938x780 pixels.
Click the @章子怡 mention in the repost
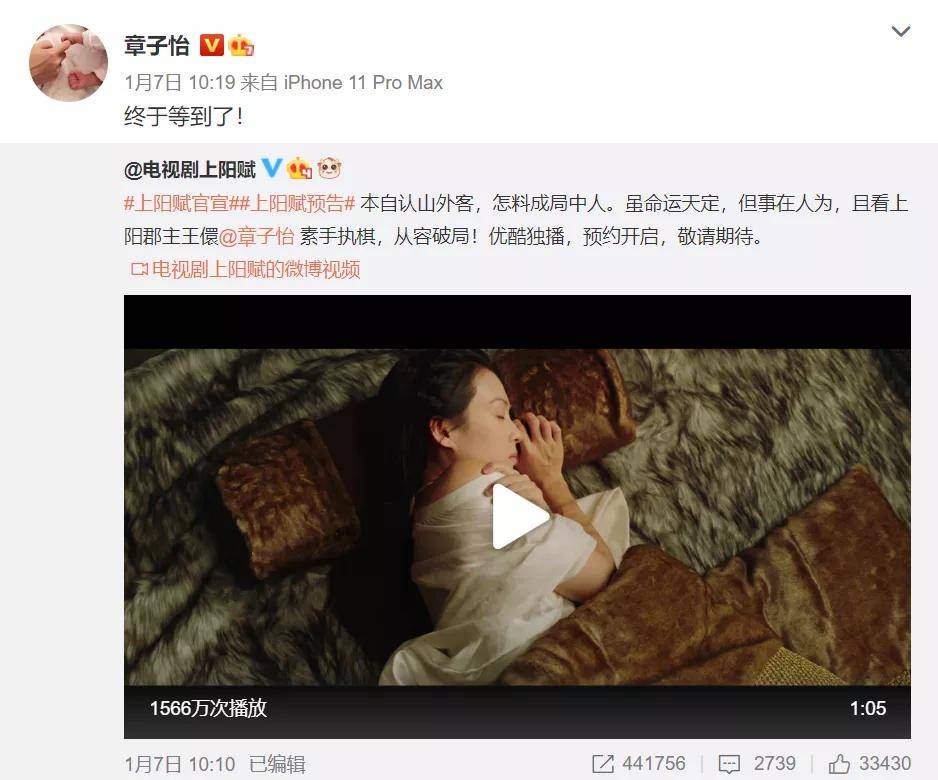[x=257, y=237]
